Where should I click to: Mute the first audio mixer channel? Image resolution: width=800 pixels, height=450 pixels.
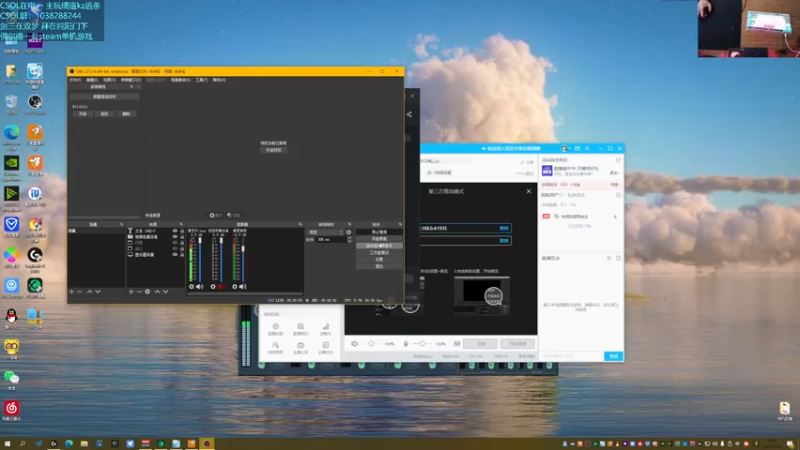pyautogui.click(x=199, y=287)
